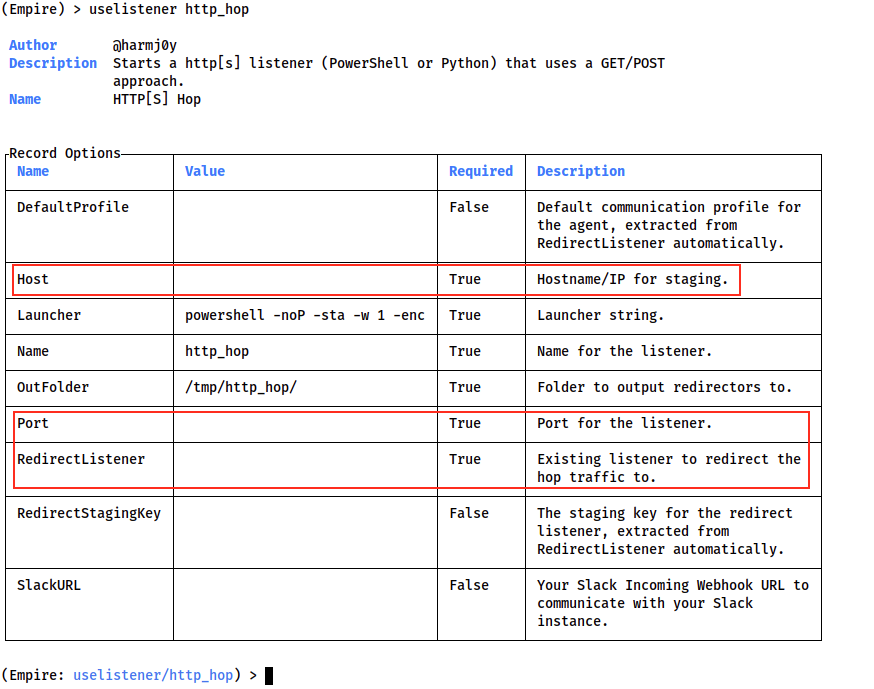Click "False" in the DefaultProfile row
This screenshot has width=874, height=689.
tap(469, 207)
